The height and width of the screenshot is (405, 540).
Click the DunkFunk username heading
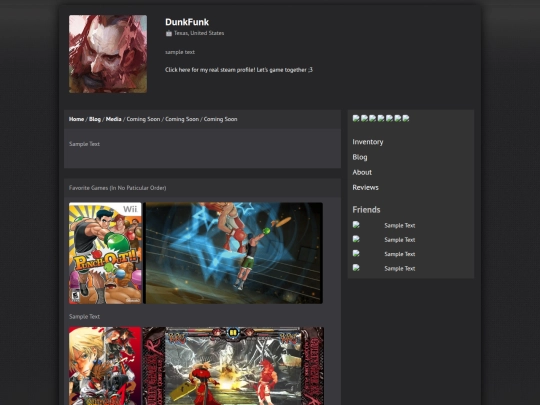click(187, 22)
